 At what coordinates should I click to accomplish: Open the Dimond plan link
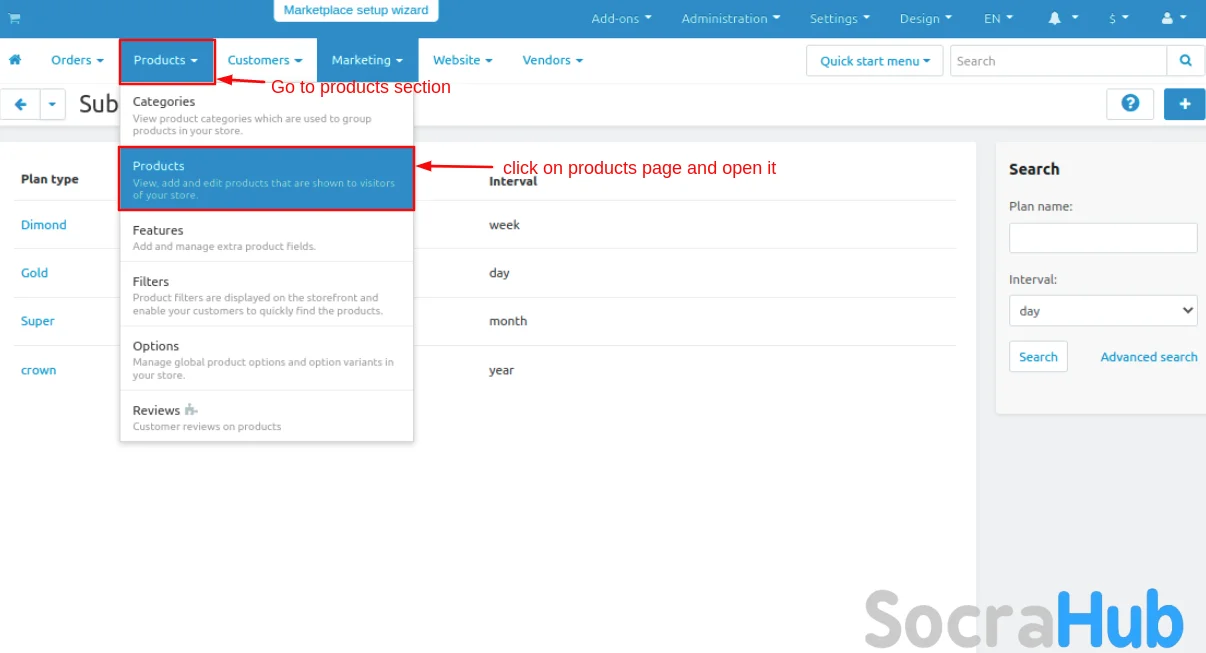click(x=44, y=225)
